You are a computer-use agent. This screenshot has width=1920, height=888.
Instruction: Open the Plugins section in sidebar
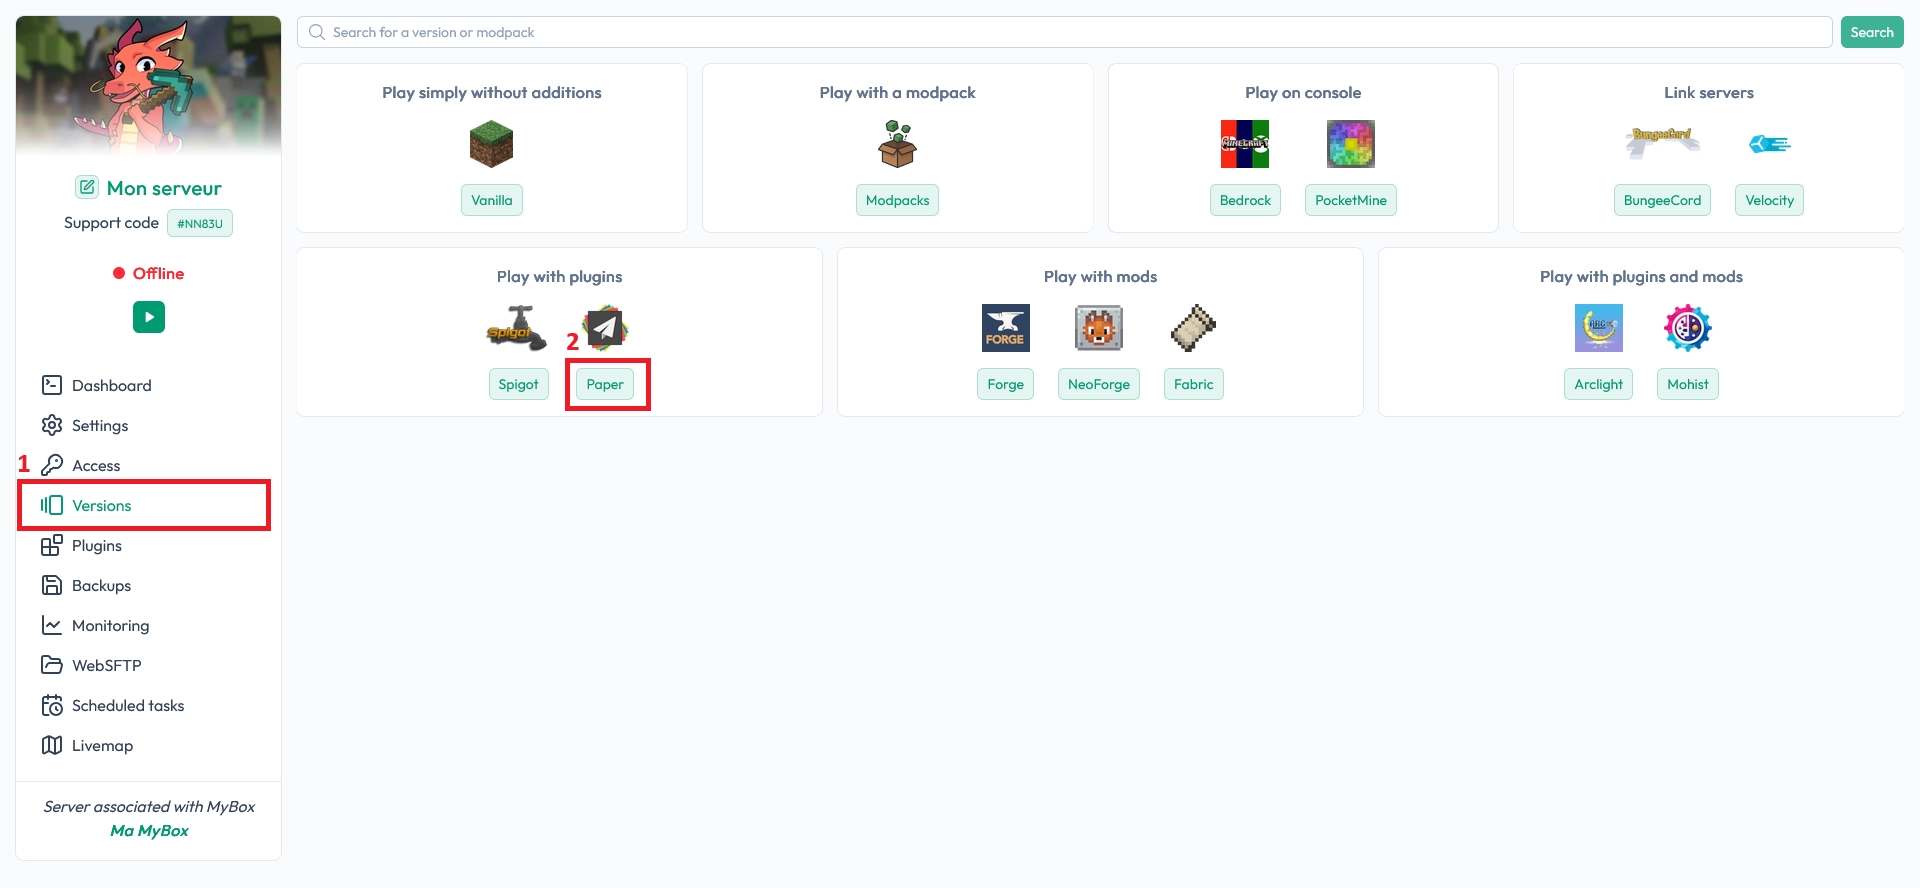(x=96, y=545)
